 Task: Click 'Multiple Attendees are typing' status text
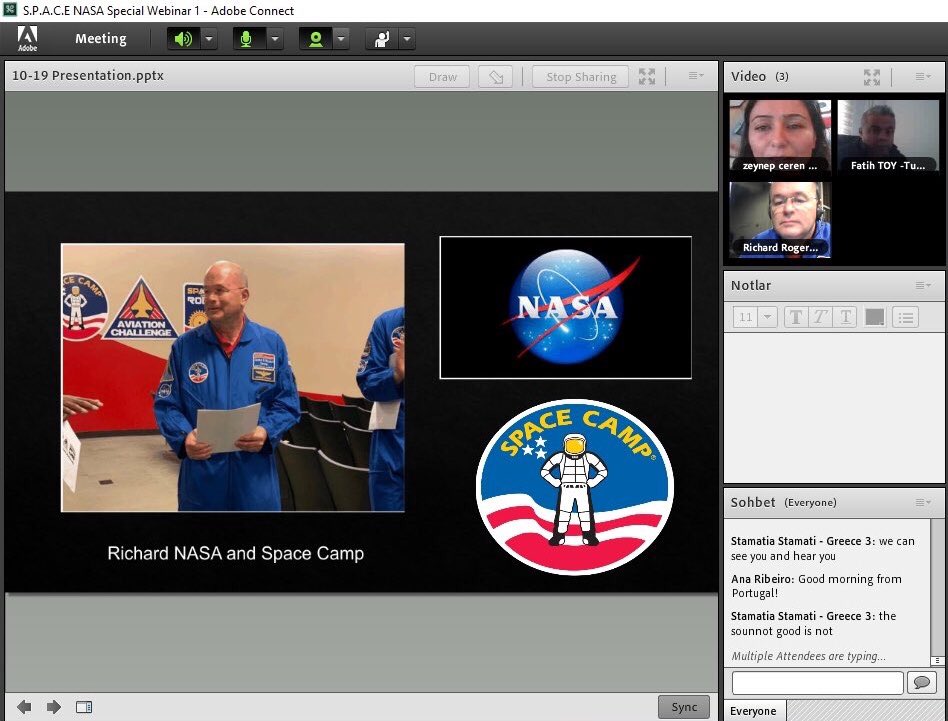[808, 656]
